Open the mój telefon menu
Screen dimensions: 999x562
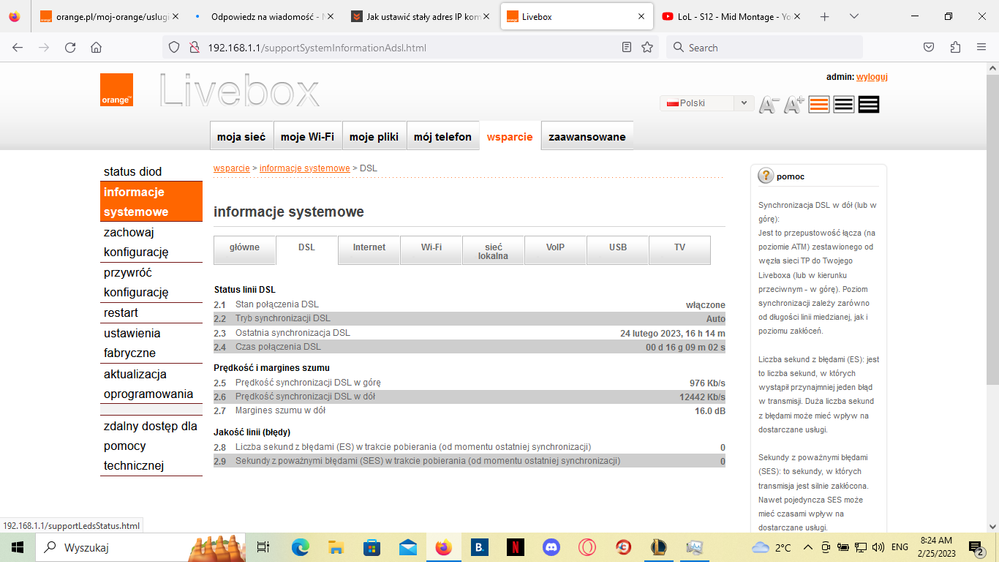point(443,136)
